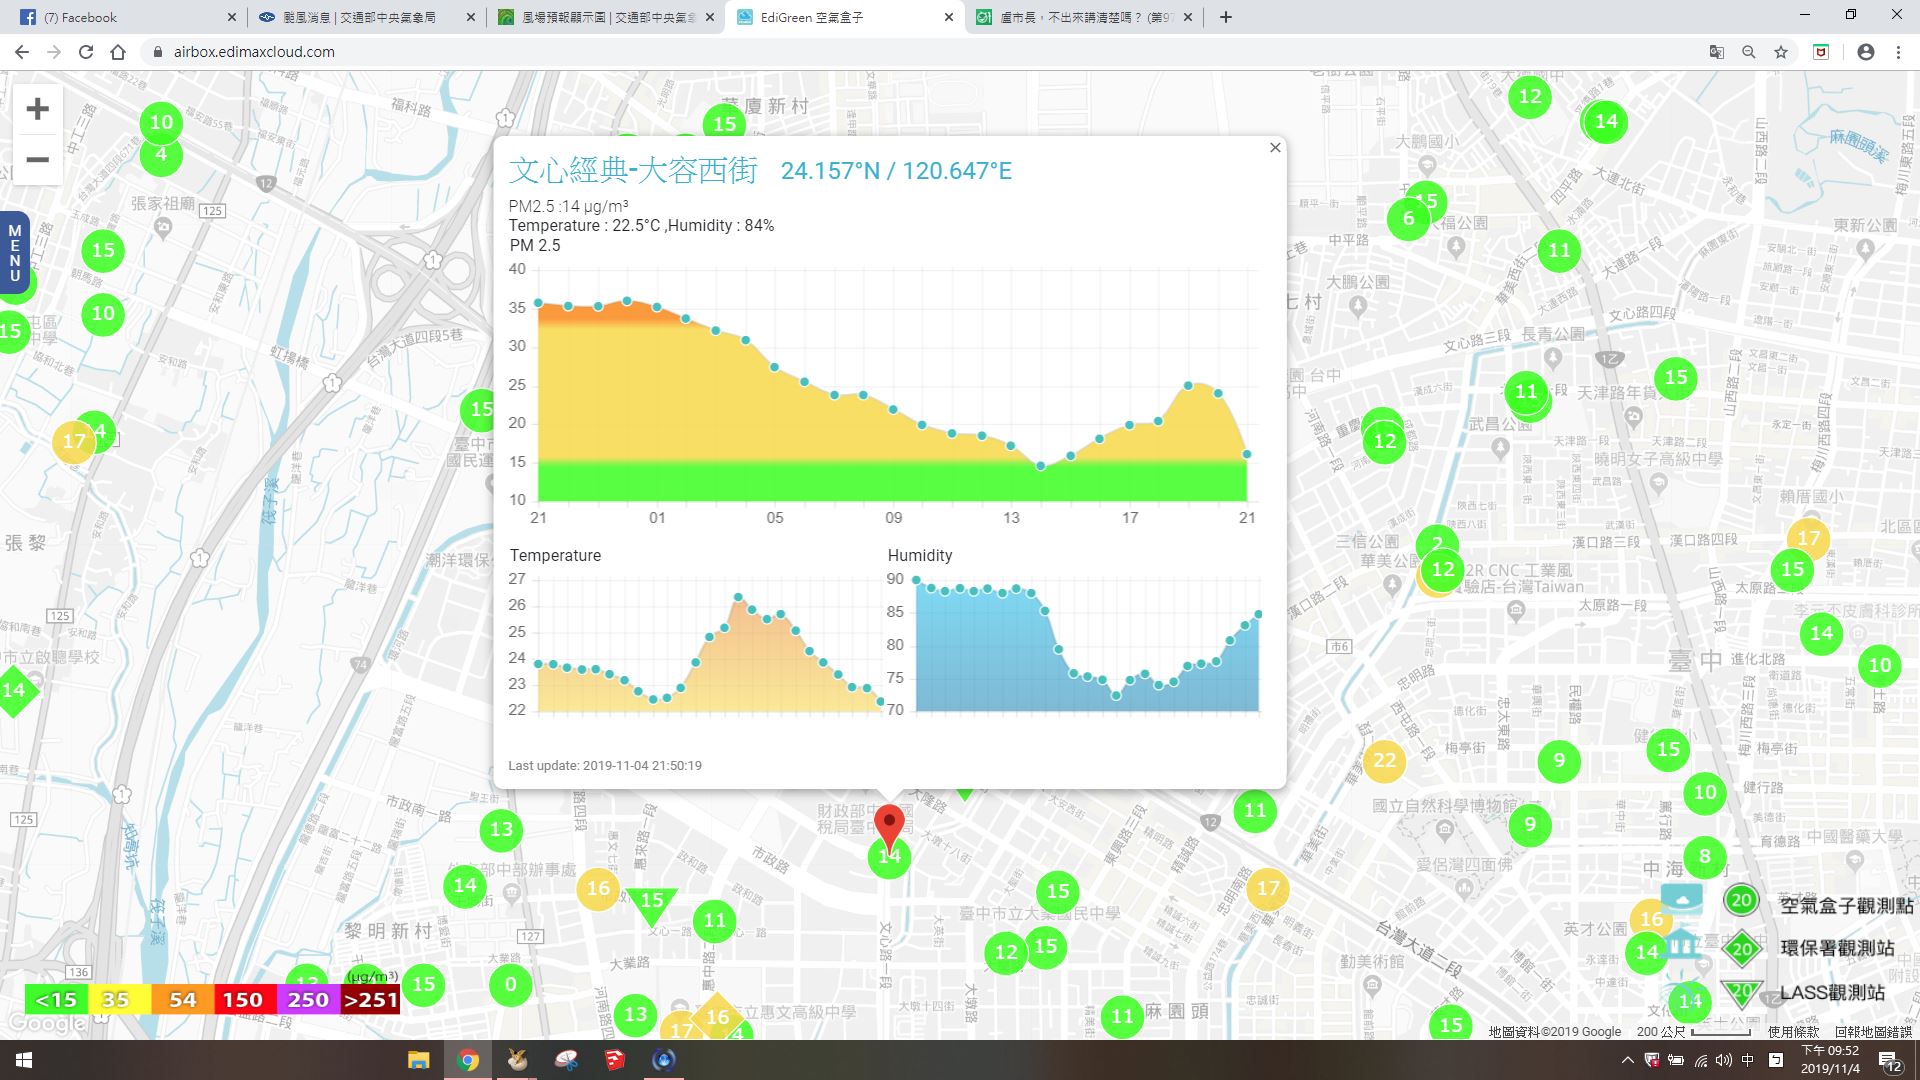The height and width of the screenshot is (1080, 1920).
Task: Open the blue MENU side tab
Action: point(14,252)
